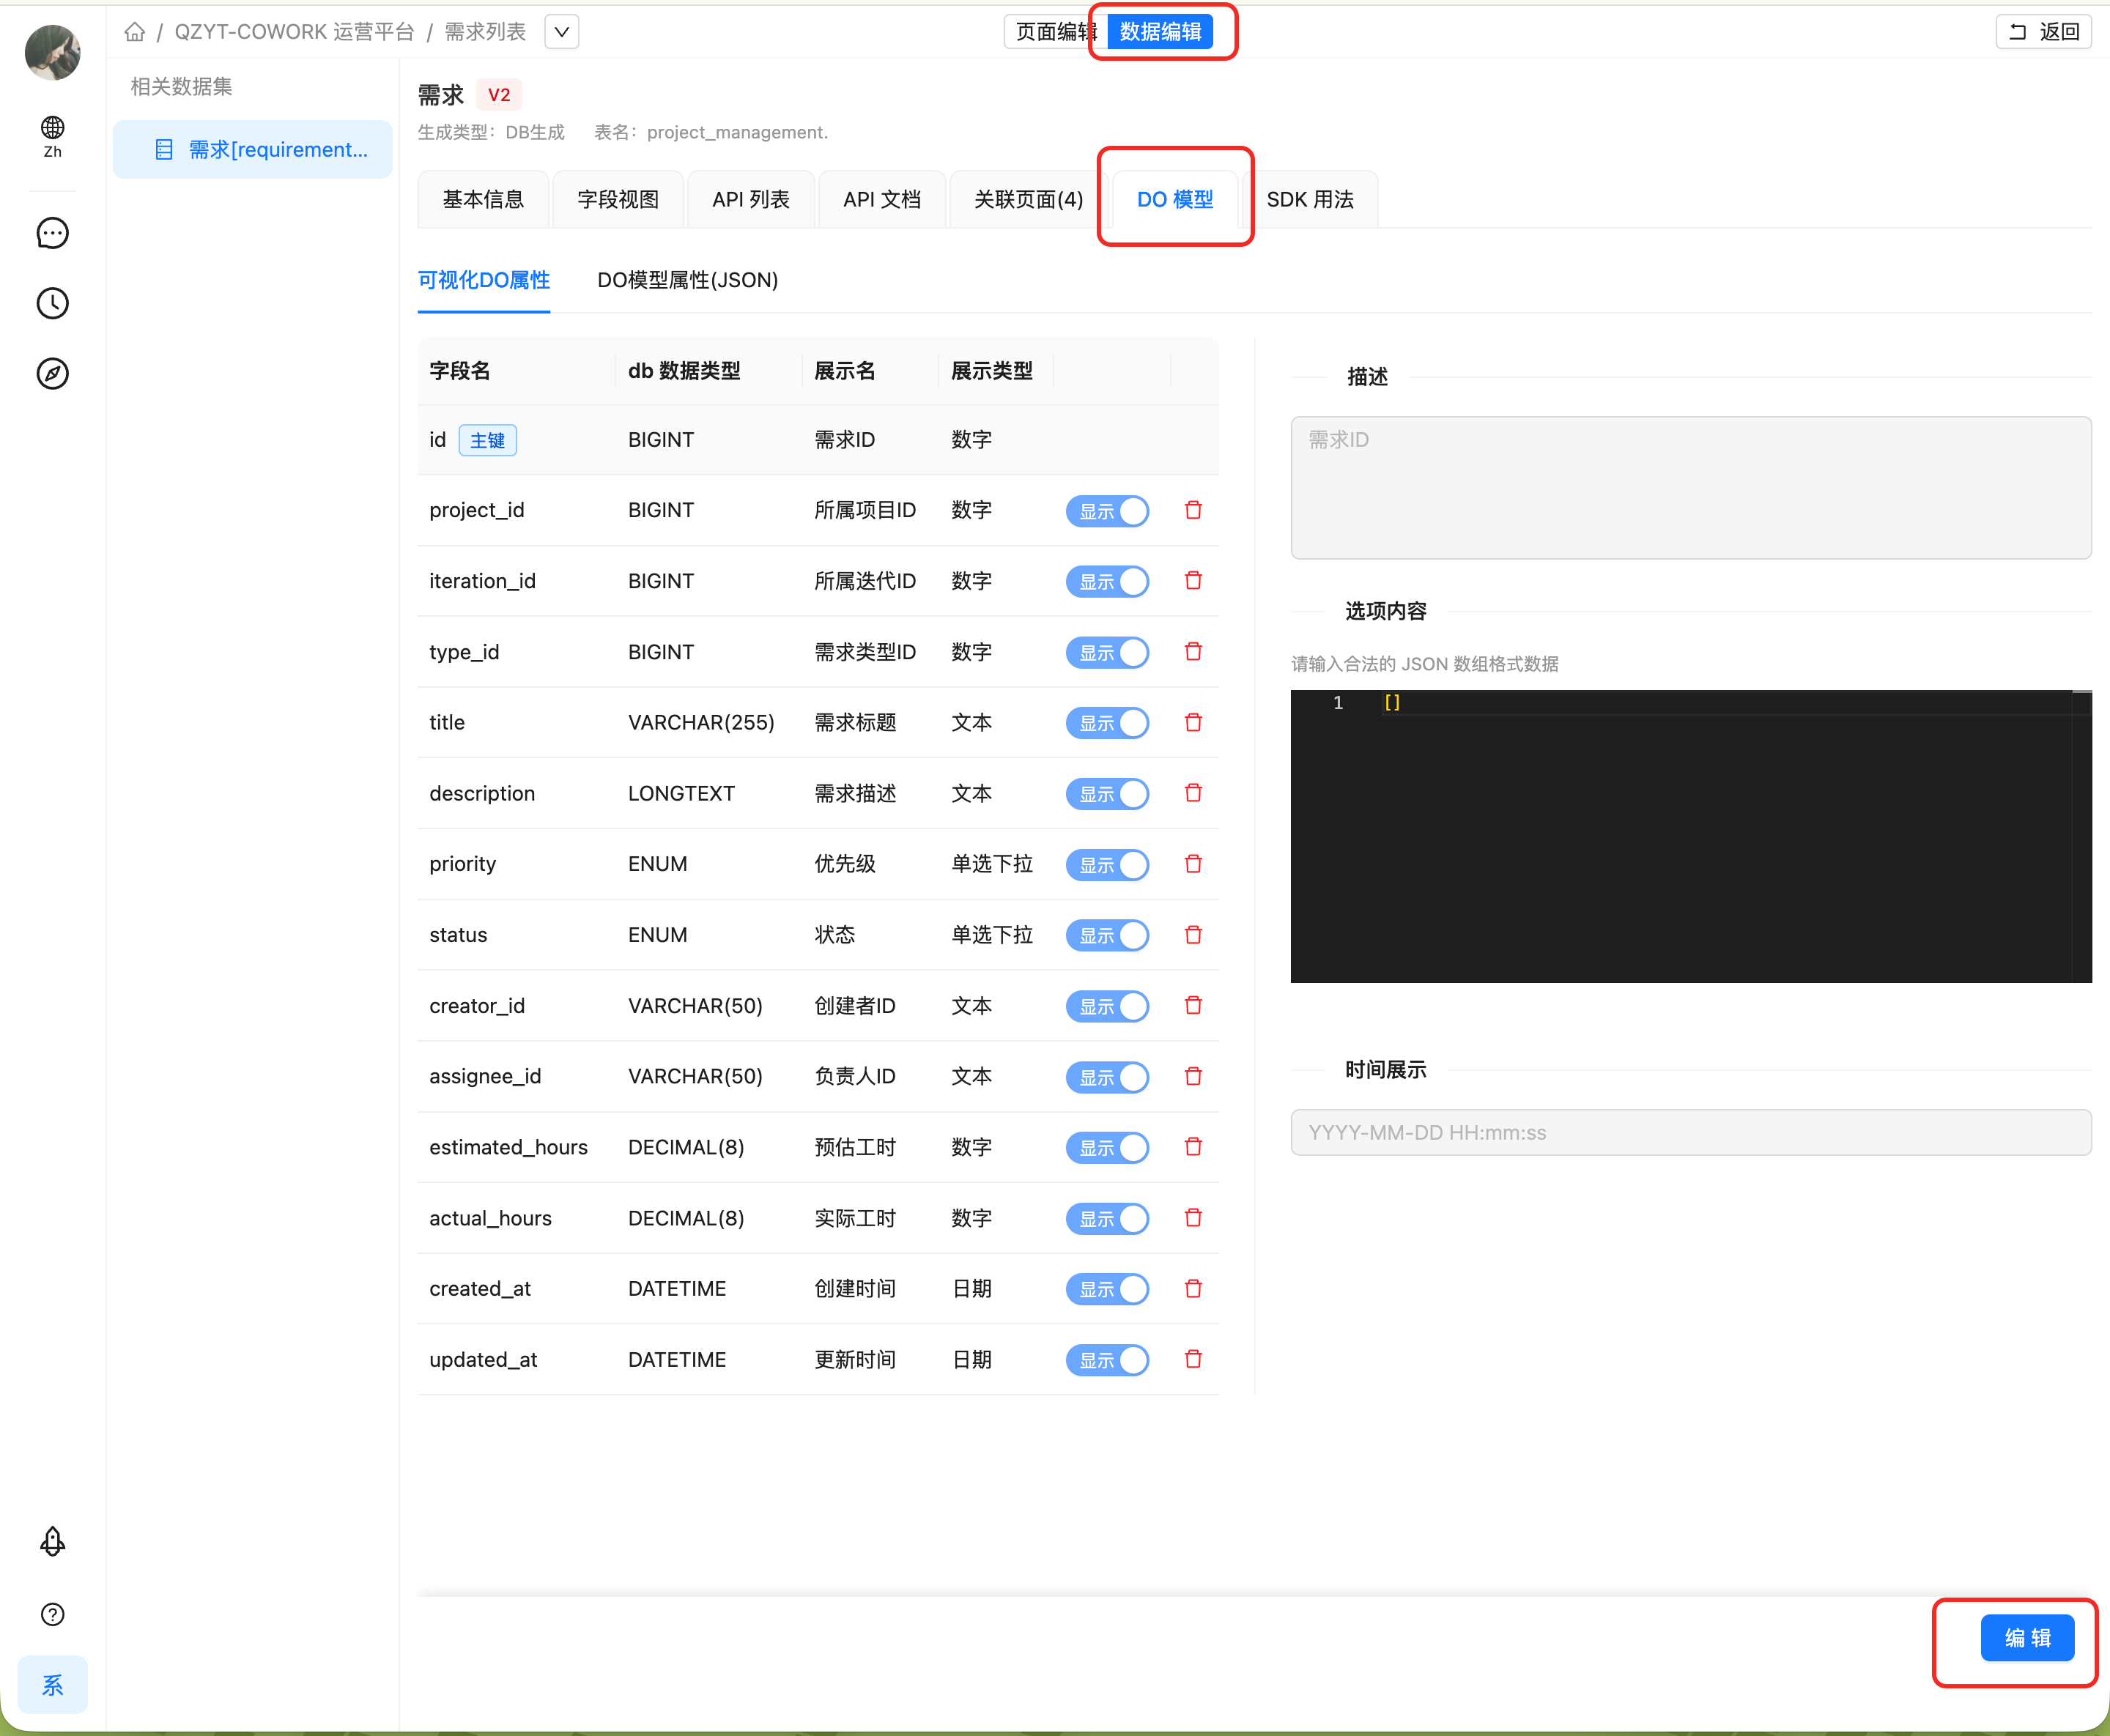Viewport: 2110px width, 1736px height.
Task: Toggle display switch for estimated_hours
Action: pos(1107,1147)
